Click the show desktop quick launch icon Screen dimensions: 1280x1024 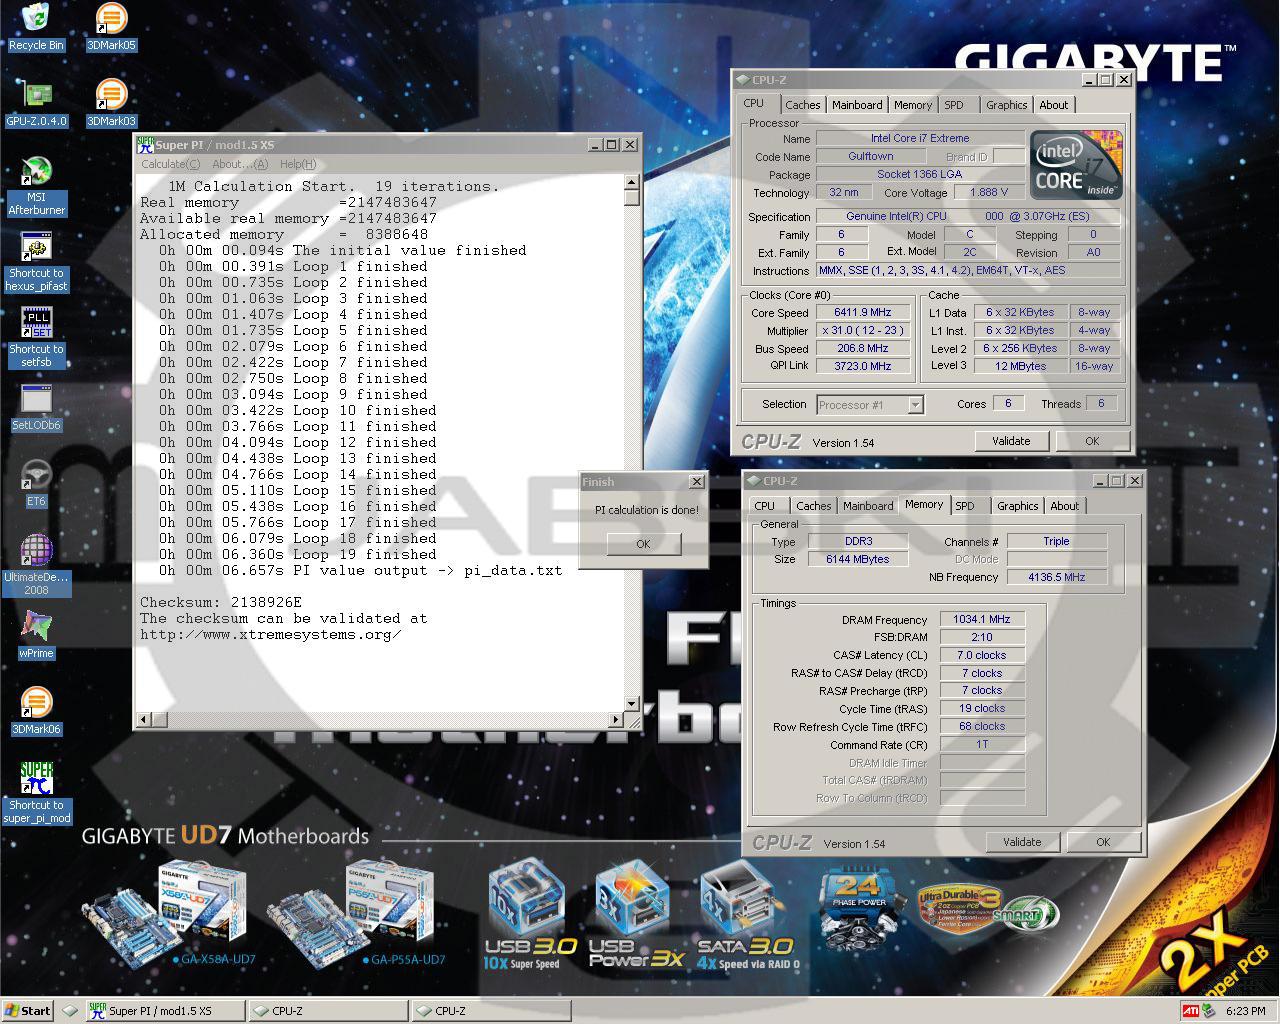click(69, 1011)
